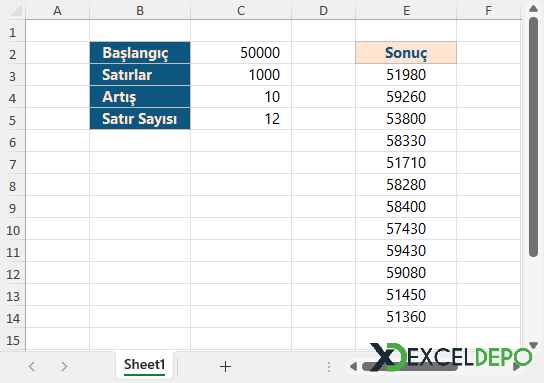Select row 10 header

[x=13, y=230]
